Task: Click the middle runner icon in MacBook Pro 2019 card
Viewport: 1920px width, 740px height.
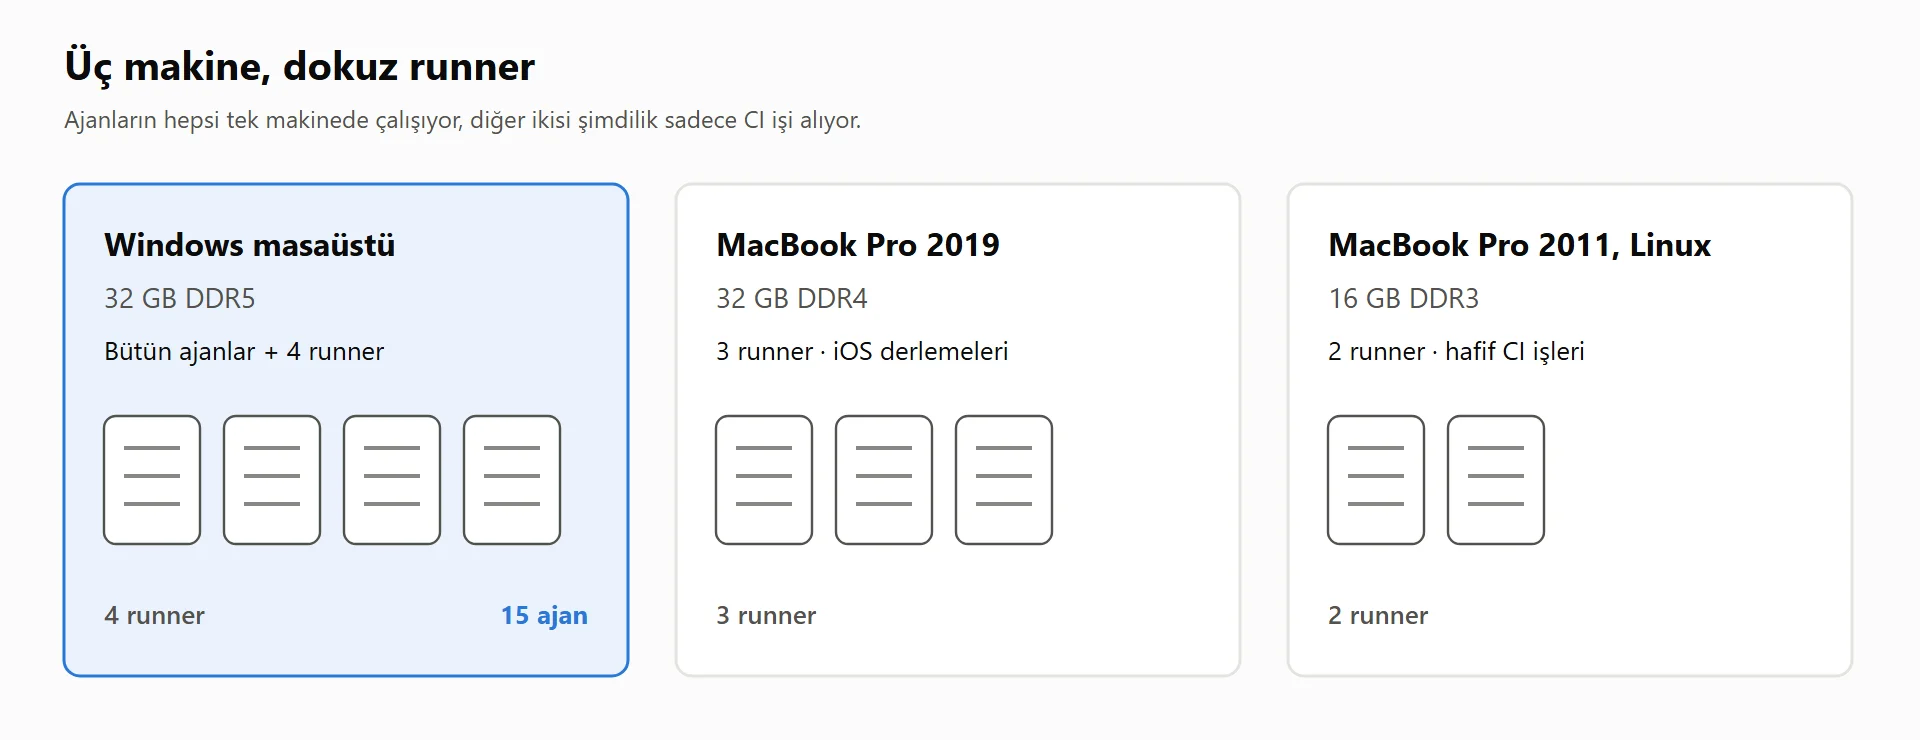Action: pos(884,480)
